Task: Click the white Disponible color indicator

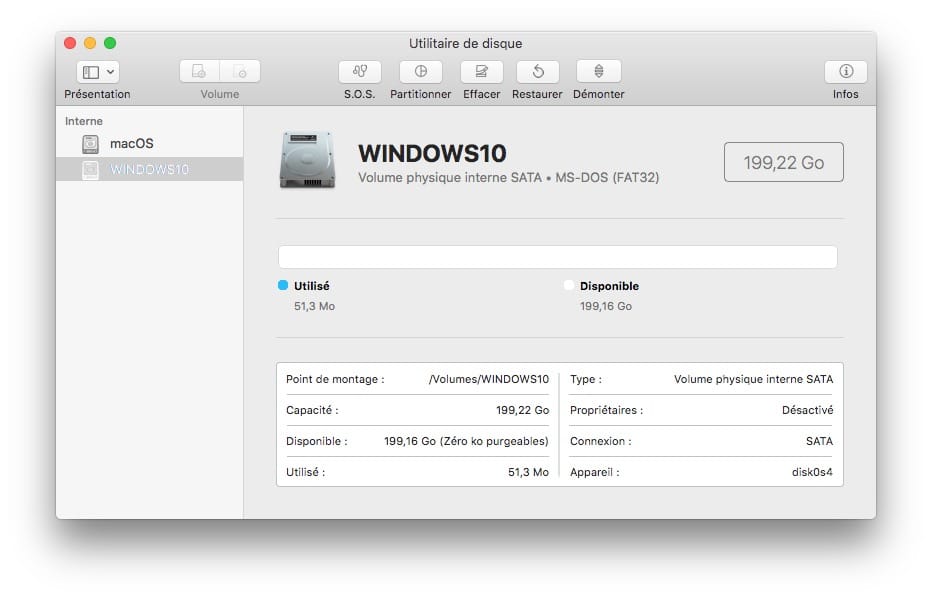Action: click(569, 285)
